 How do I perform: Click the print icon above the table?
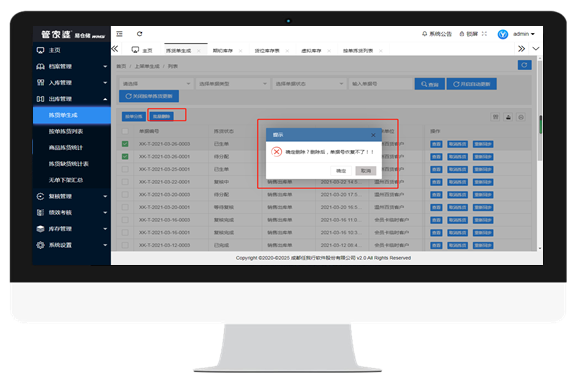click(x=521, y=117)
